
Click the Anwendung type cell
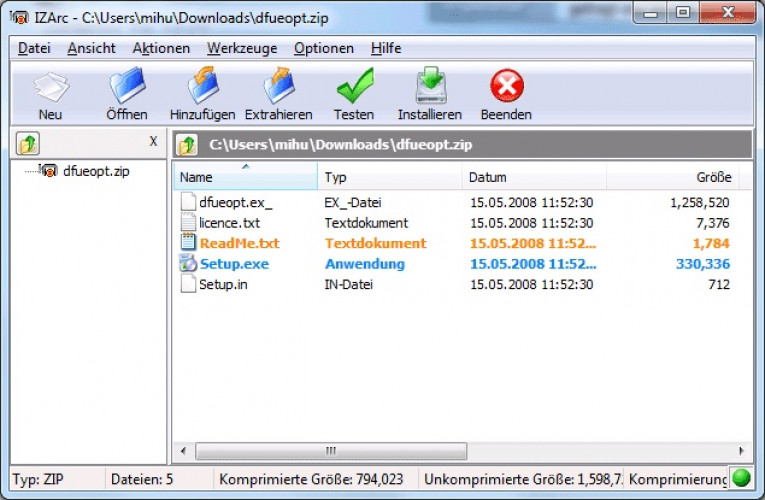[x=365, y=264]
